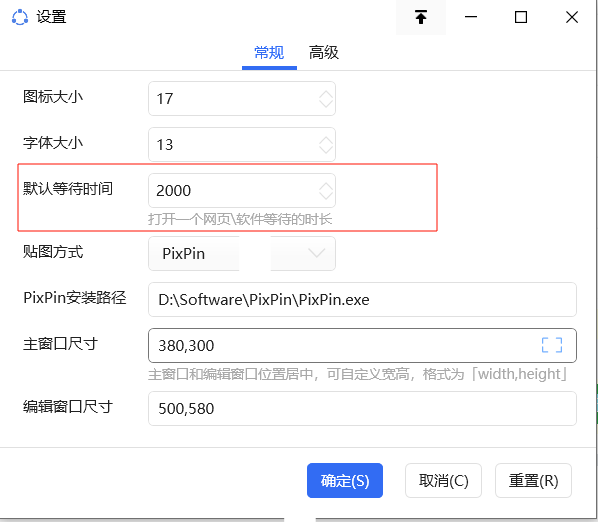Click the pin-to-top arrow icon
Screen dimensions: 598x522
click(421, 17)
